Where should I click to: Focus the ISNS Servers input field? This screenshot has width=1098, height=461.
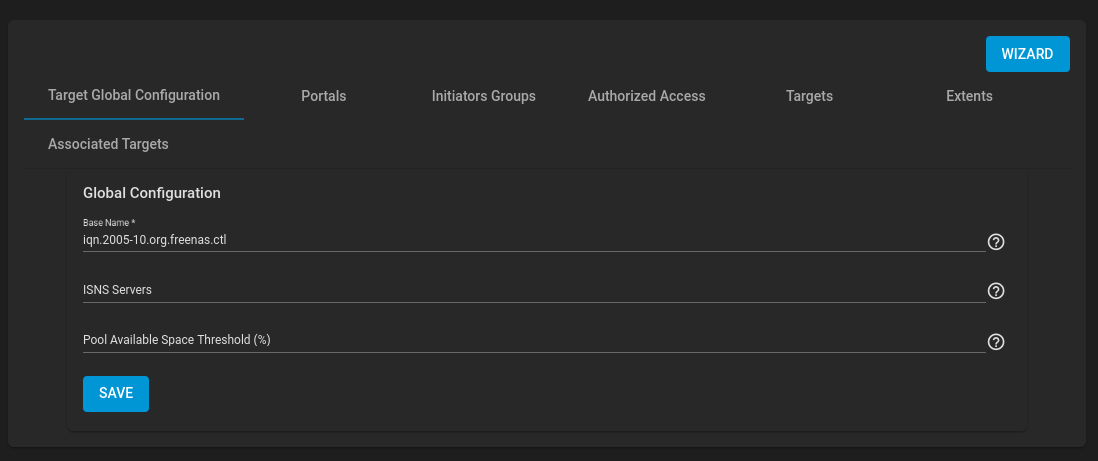point(534,290)
